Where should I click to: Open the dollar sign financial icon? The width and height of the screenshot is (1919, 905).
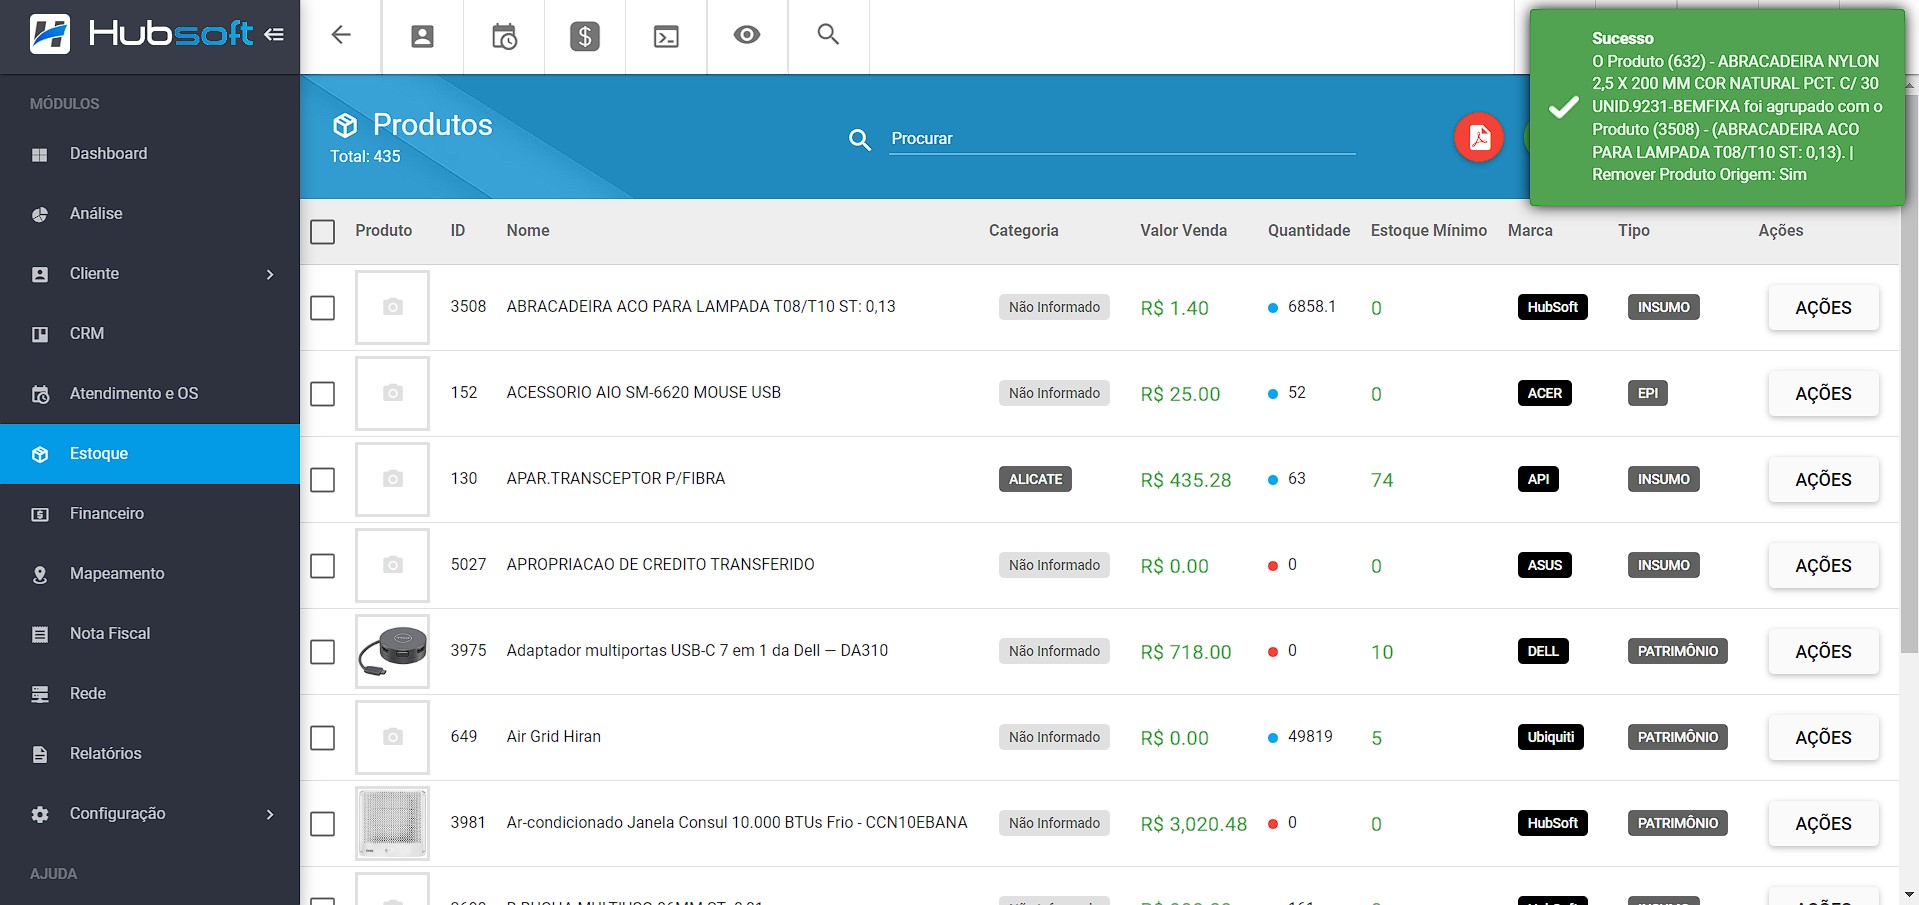click(585, 37)
